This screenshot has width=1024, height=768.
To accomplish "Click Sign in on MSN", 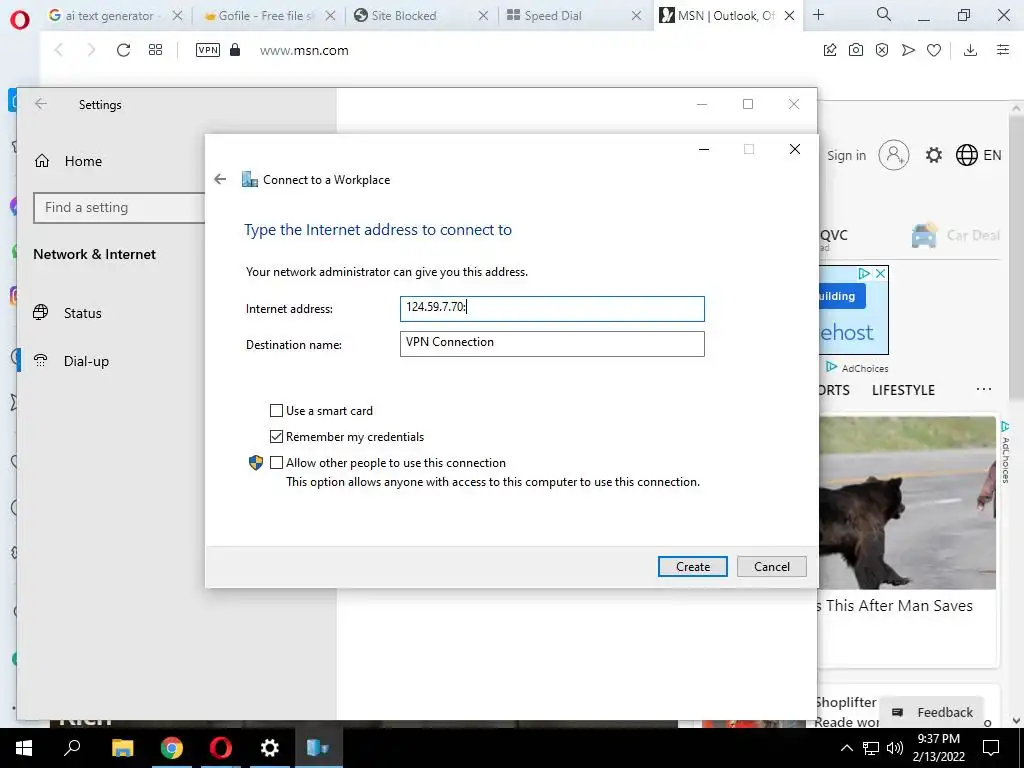I will pyautogui.click(x=846, y=155).
